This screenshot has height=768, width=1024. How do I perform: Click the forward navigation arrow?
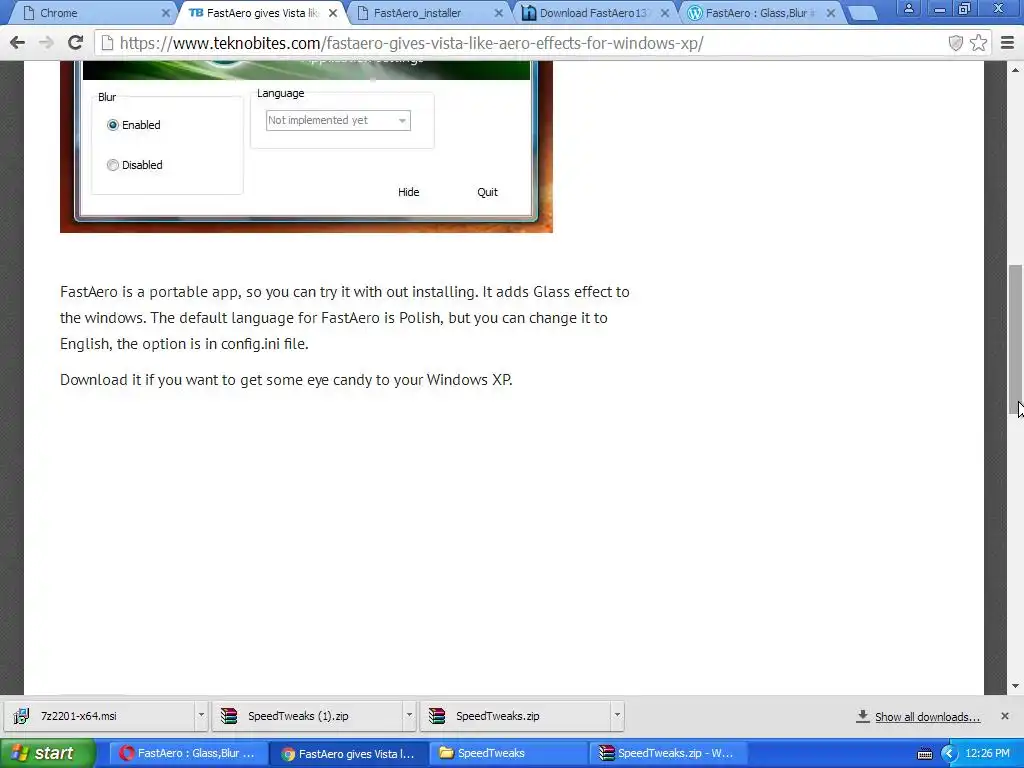click(46, 43)
